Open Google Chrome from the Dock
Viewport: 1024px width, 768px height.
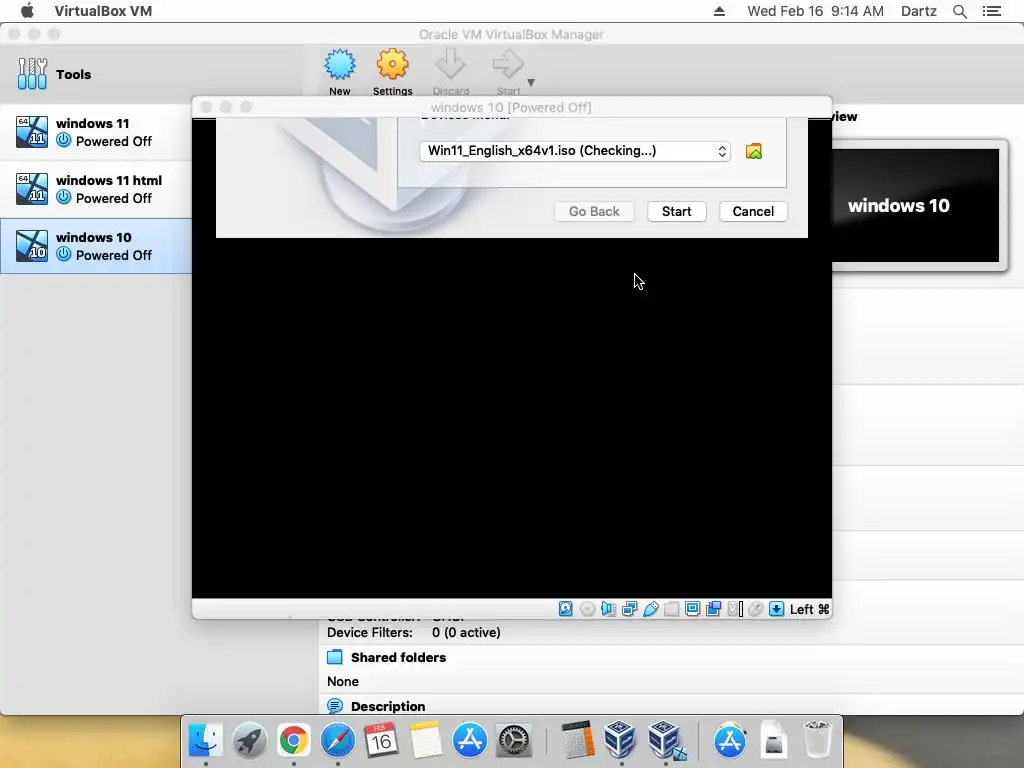294,740
